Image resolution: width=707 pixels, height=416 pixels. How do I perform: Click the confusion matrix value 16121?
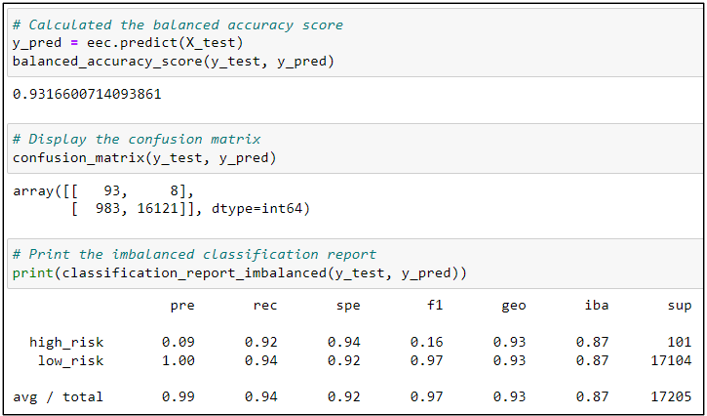[x=157, y=210]
